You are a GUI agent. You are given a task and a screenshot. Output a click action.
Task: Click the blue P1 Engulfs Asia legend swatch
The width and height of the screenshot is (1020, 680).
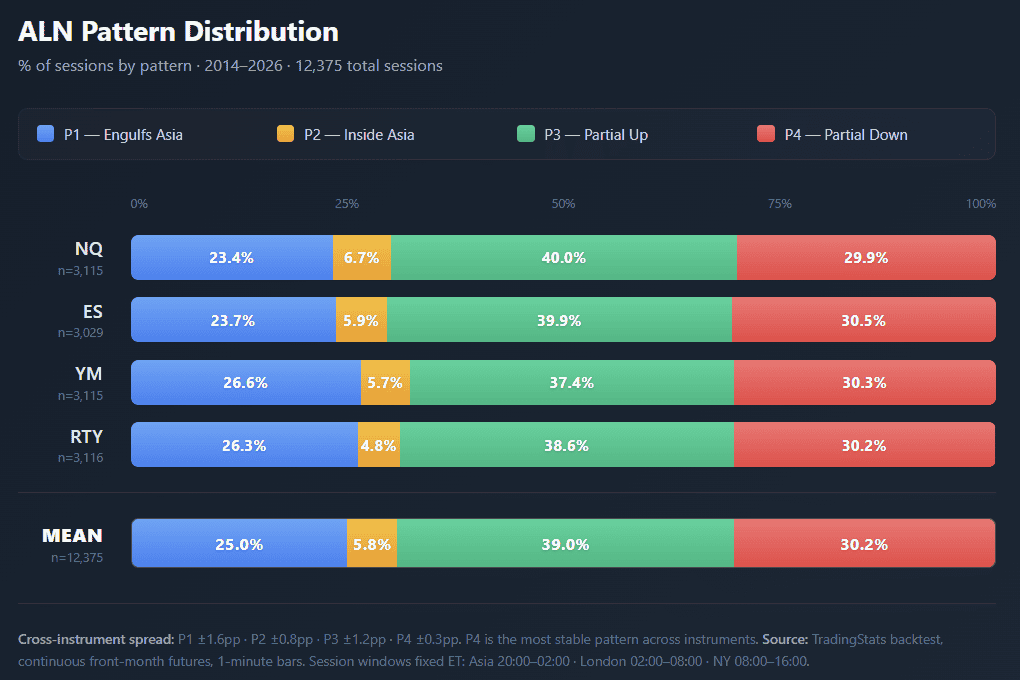45,134
